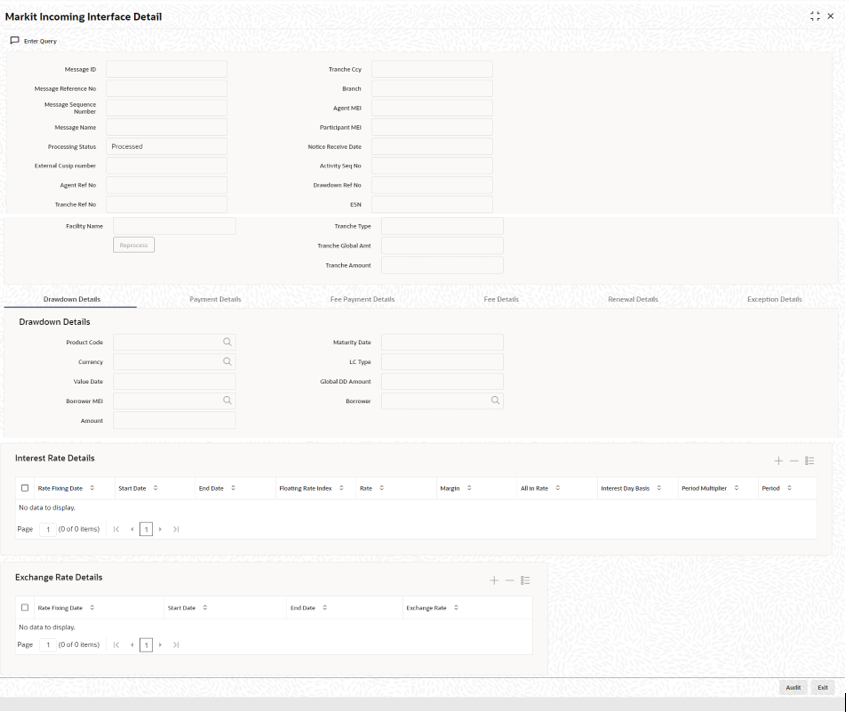Sort by Margin column
The height and width of the screenshot is (713, 849).
pyautogui.click(x=469, y=488)
